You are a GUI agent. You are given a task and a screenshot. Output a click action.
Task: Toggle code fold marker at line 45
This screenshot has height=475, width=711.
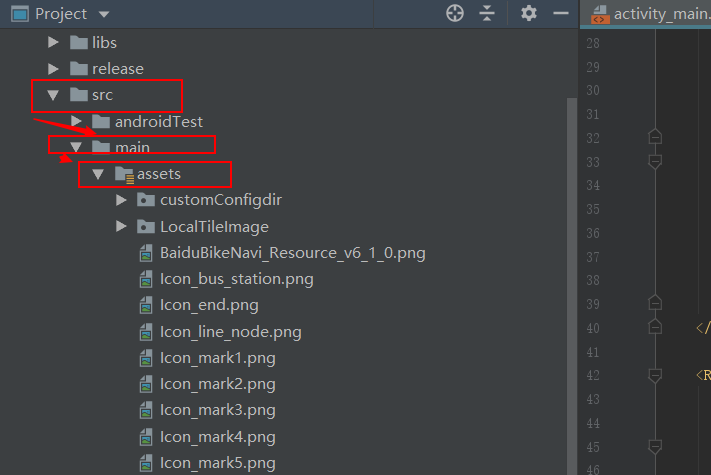[x=655, y=447]
